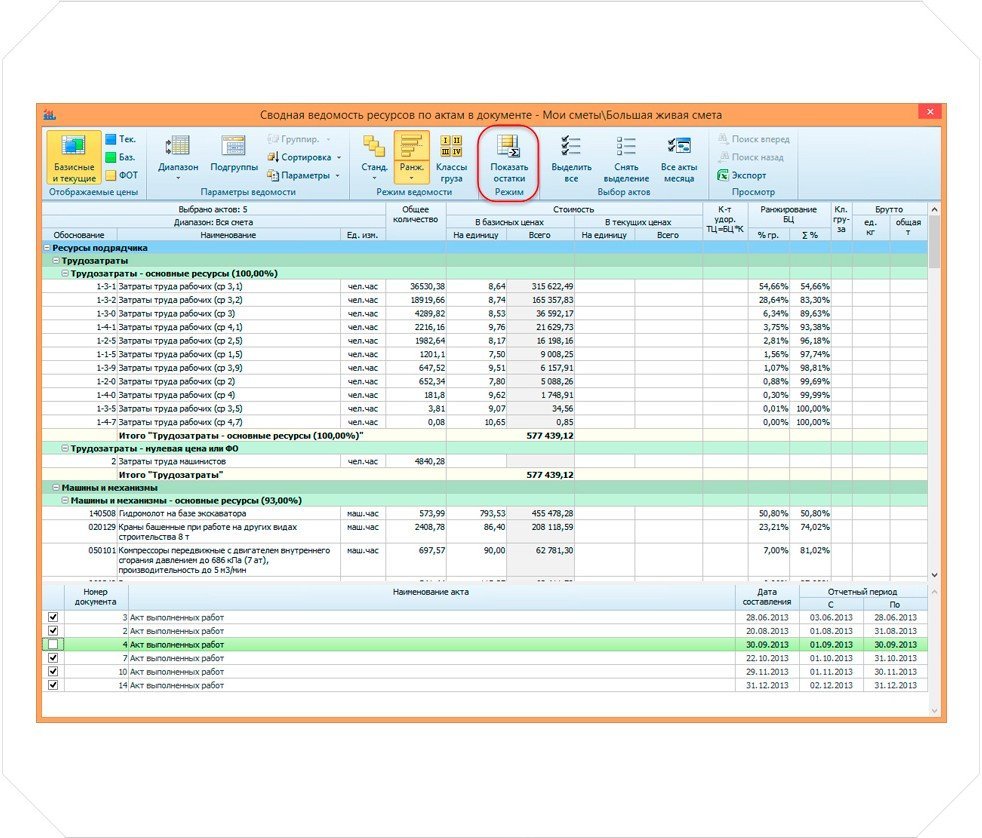Check act number 4 checkbox
The height and width of the screenshot is (838, 982).
53,644
